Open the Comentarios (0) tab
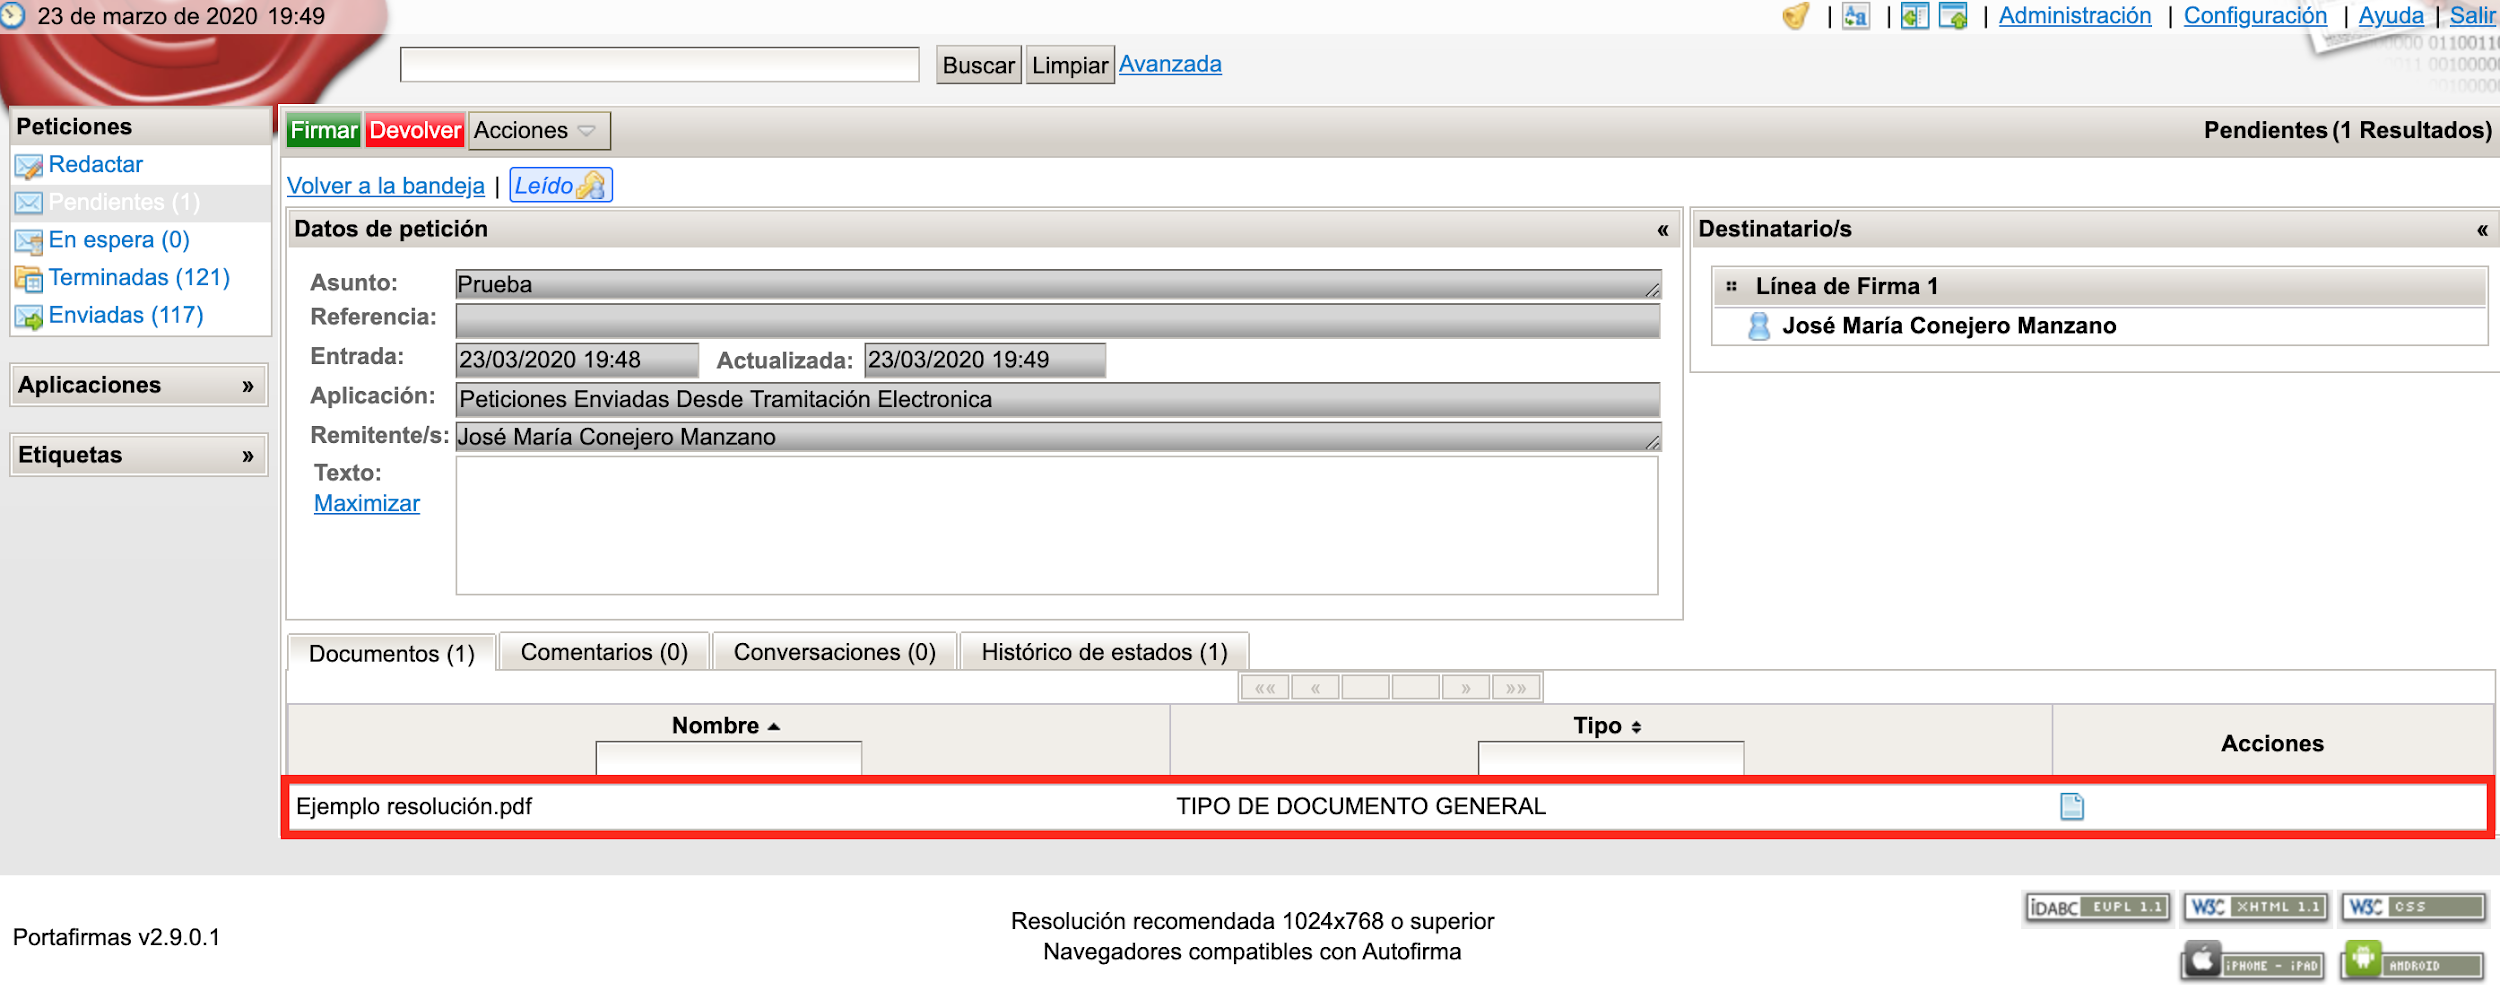The image size is (2500, 1008). click(x=604, y=652)
